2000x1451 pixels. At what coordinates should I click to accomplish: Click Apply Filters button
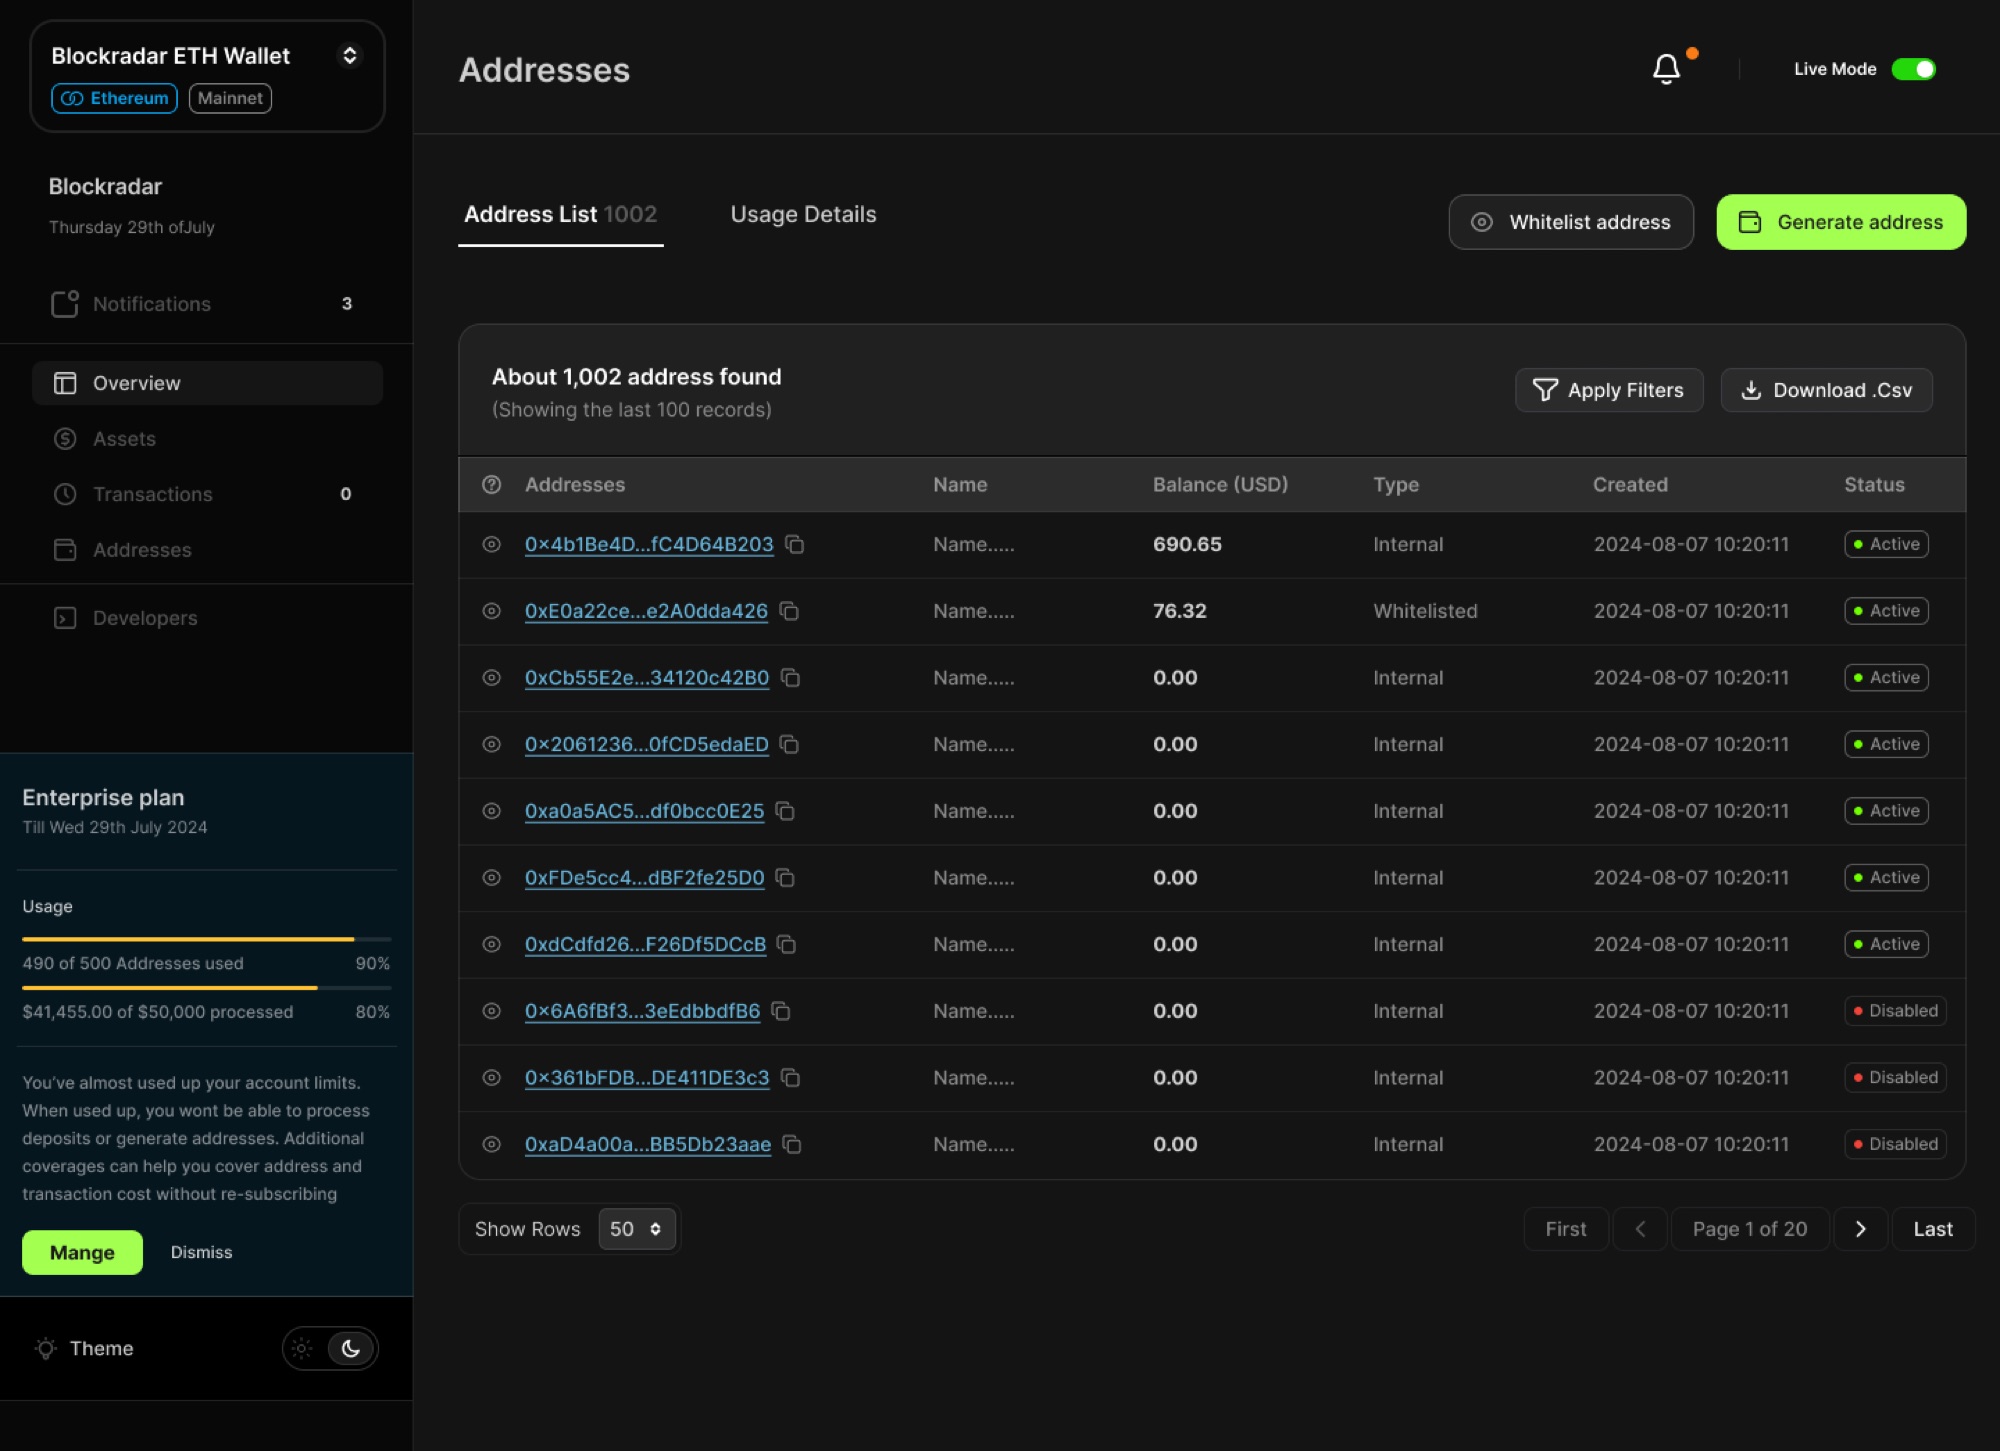[1609, 390]
